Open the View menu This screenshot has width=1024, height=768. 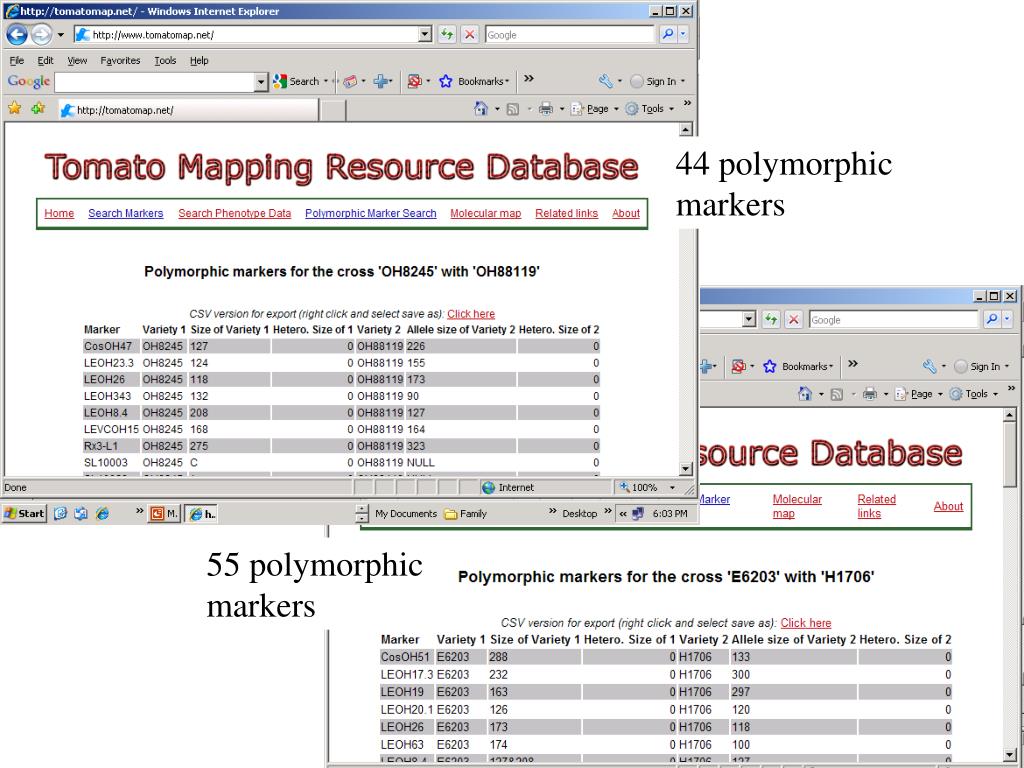point(77,60)
